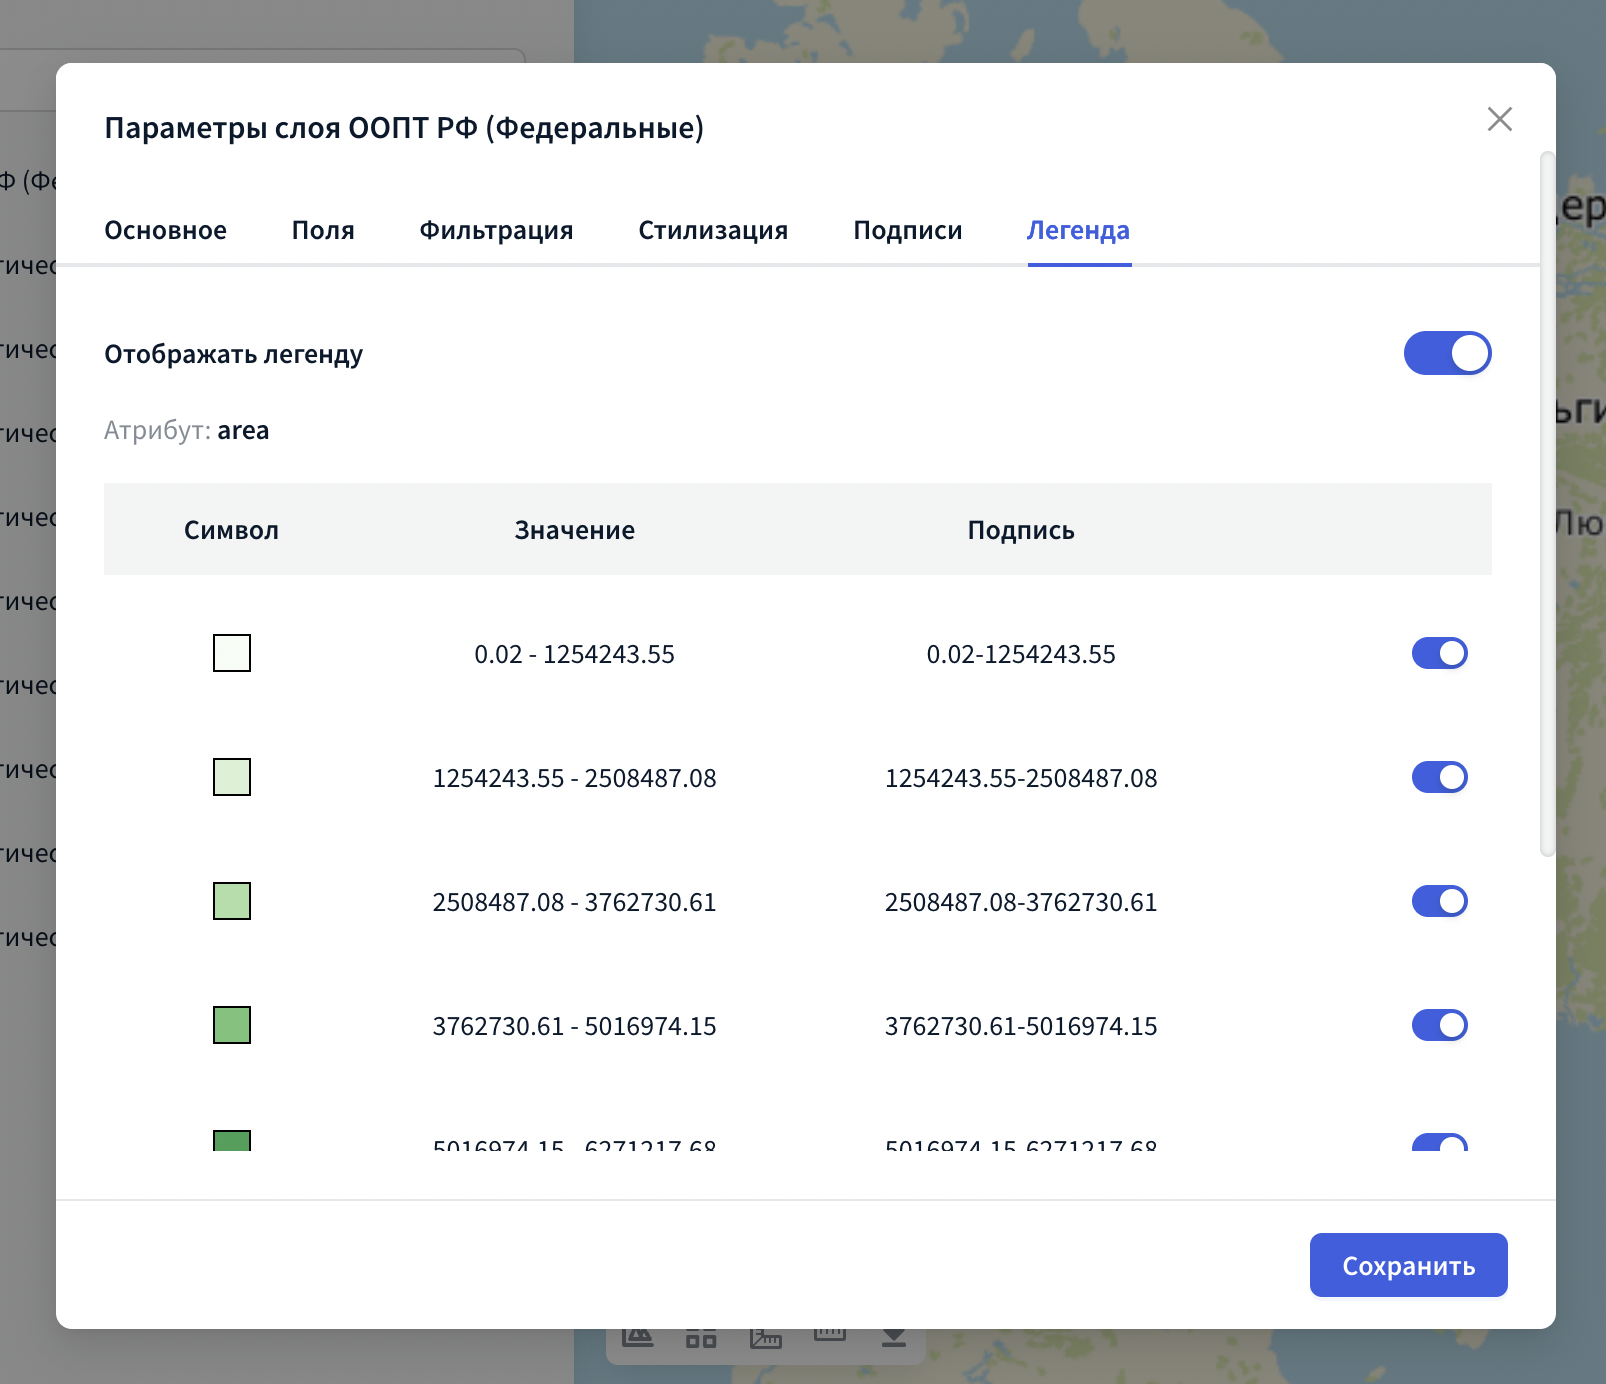Switch to the Поля tab
The height and width of the screenshot is (1384, 1606).
pos(323,231)
